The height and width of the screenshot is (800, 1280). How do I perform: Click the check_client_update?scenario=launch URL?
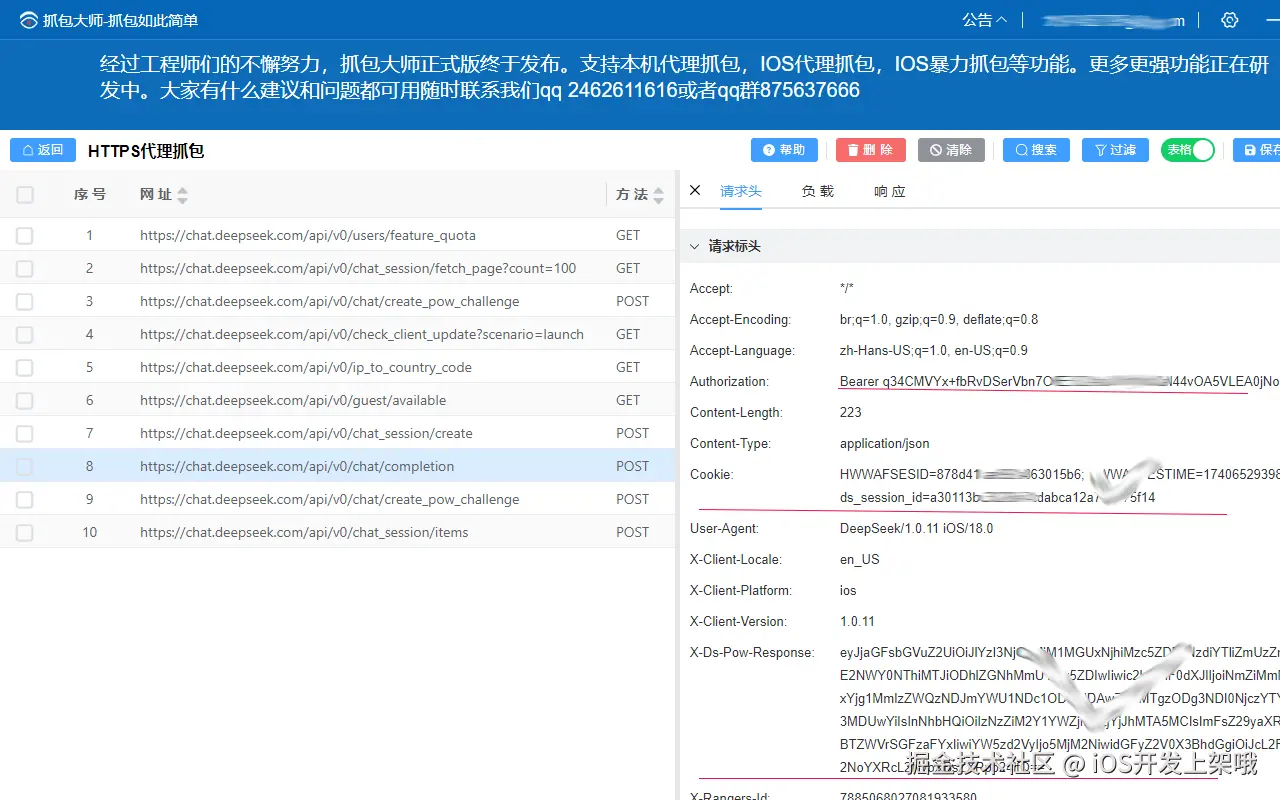click(362, 335)
